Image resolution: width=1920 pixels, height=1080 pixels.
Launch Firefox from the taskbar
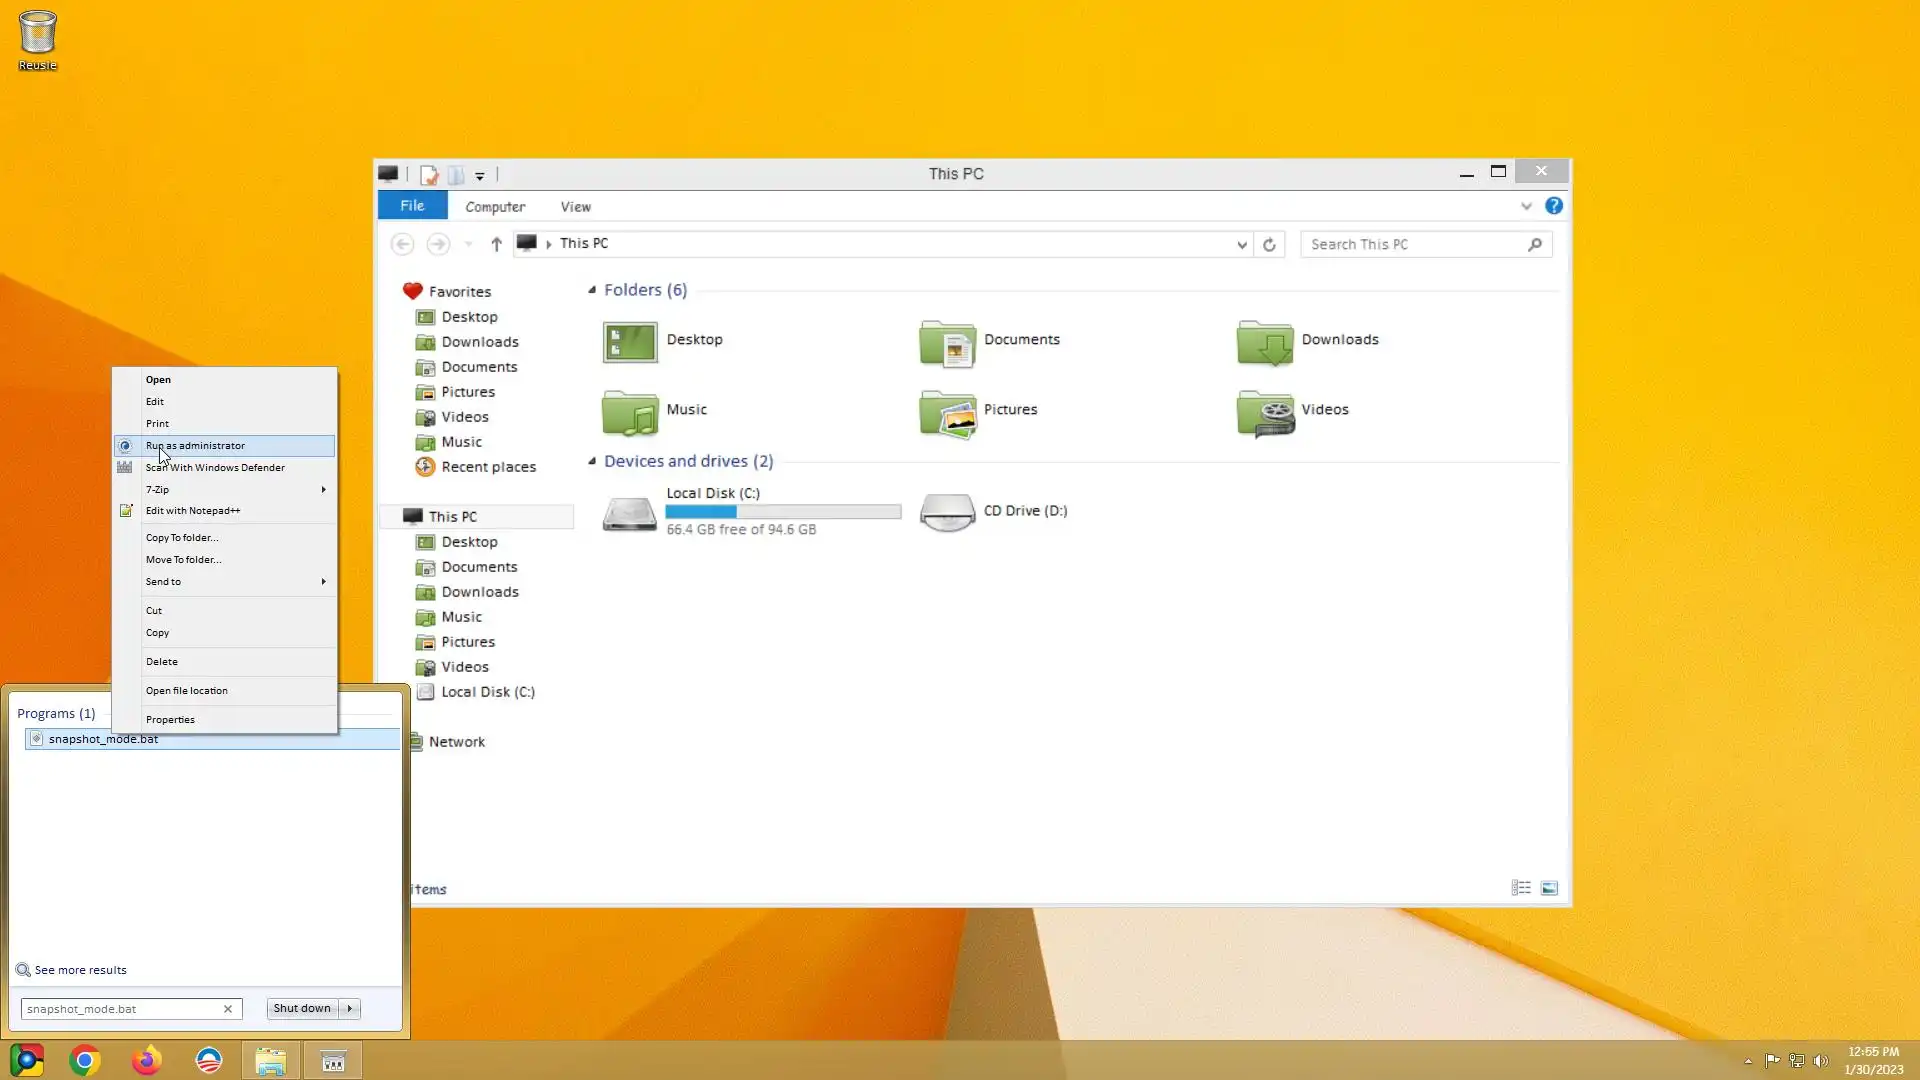tap(147, 1060)
